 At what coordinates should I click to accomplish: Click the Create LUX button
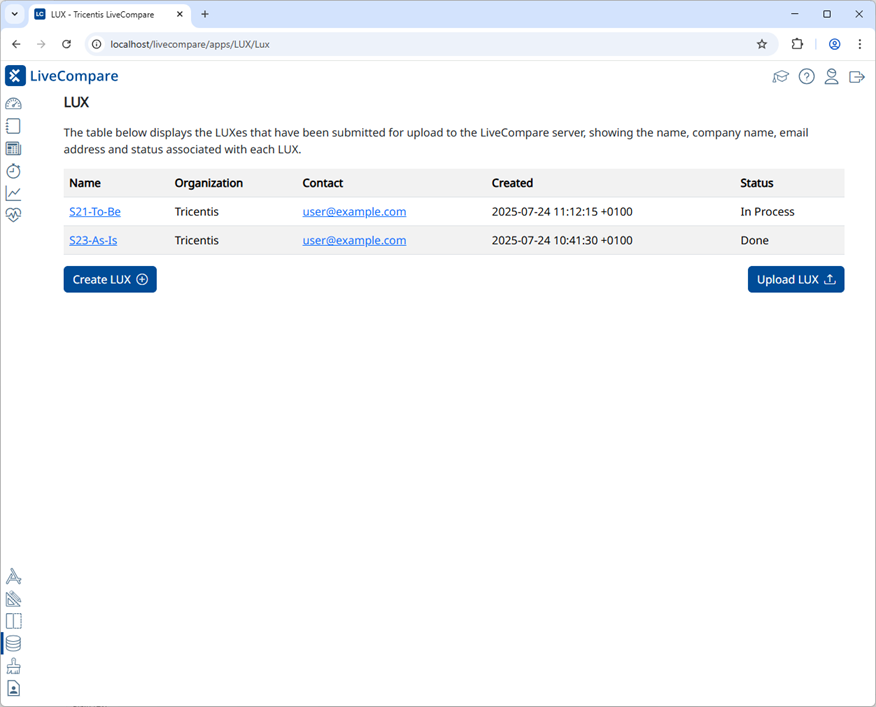(x=110, y=280)
